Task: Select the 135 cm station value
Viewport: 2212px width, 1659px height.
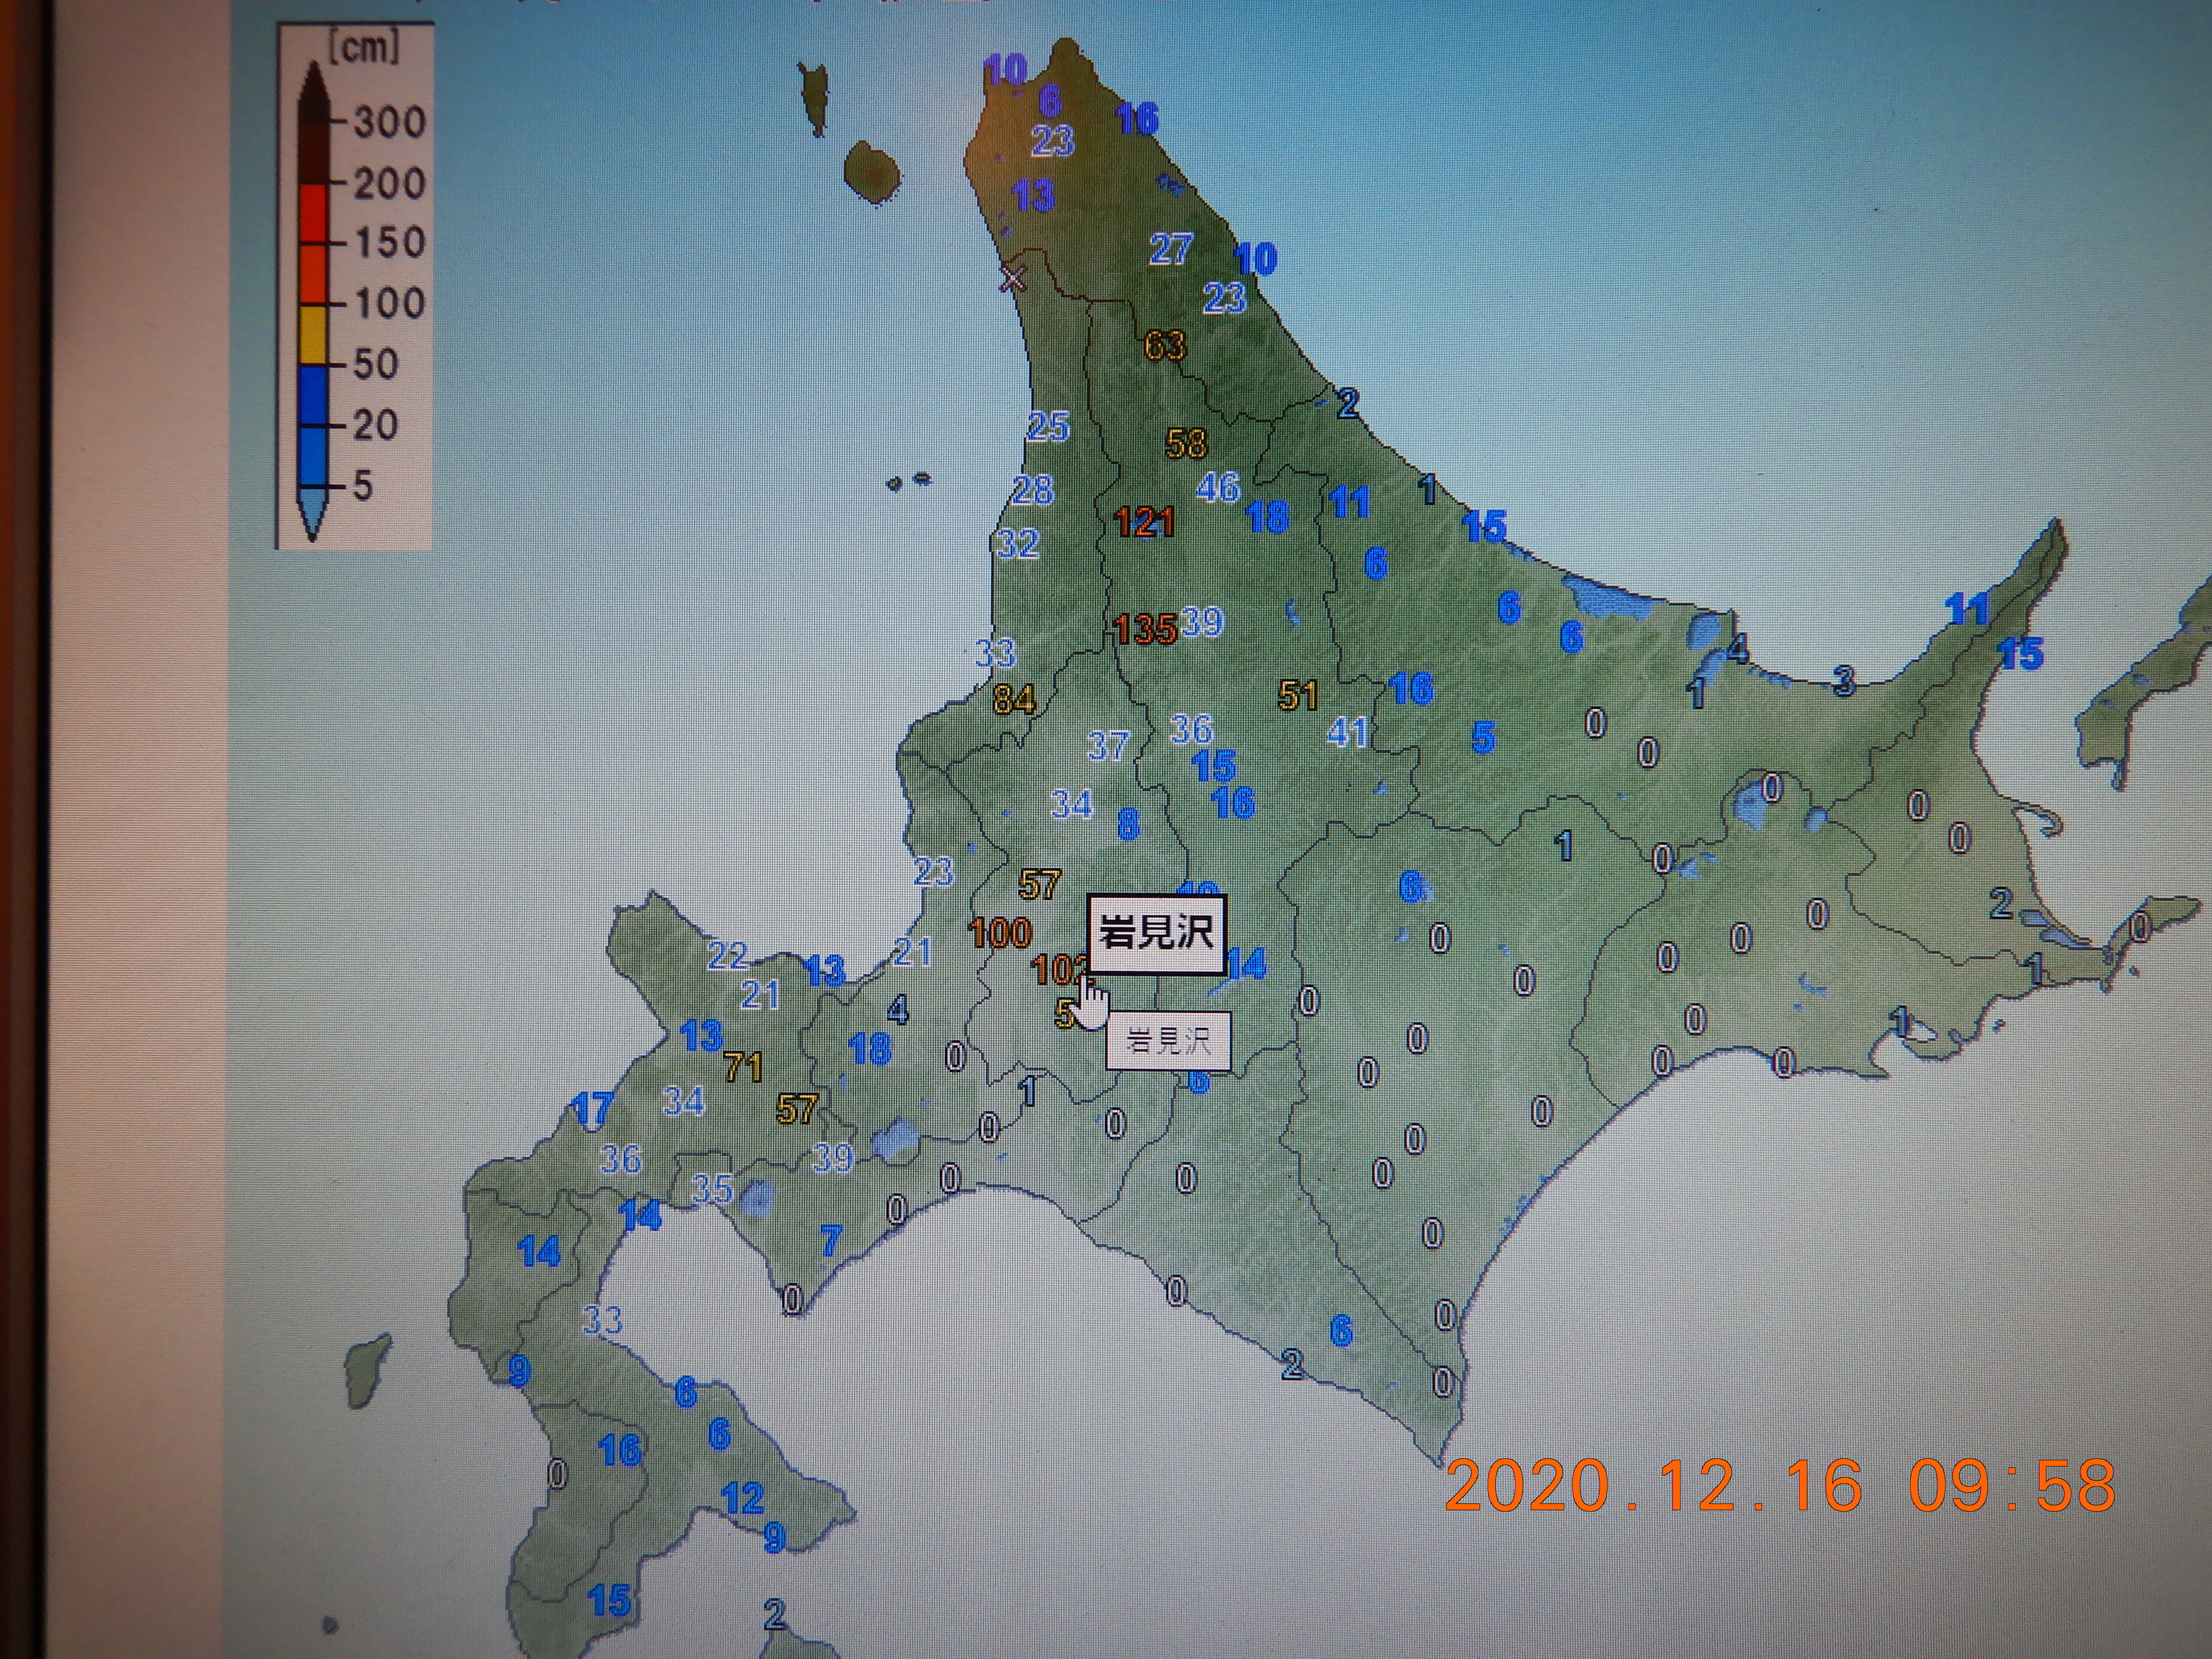Action: pyautogui.click(x=1146, y=629)
